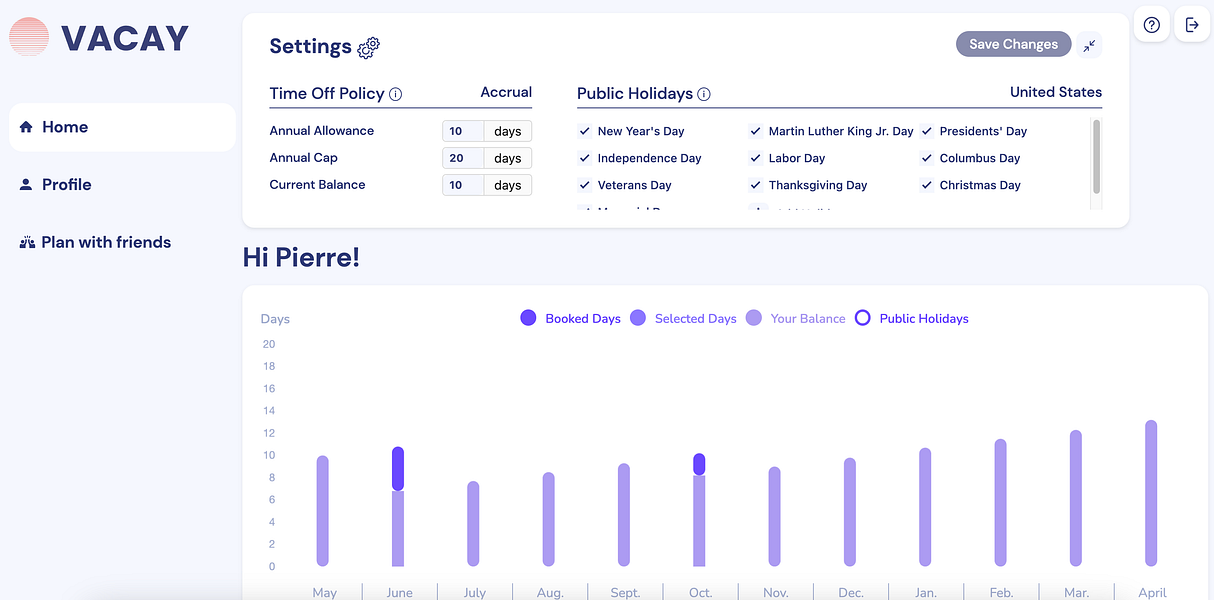Screen dimensions: 1214x600
Task: Toggle the Labor Day checkbox
Action: 756,158
